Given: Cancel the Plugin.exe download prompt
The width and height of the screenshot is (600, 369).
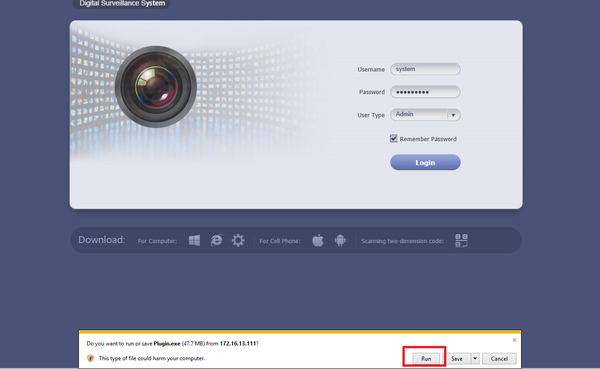Looking at the screenshot, I should tap(499, 359).
